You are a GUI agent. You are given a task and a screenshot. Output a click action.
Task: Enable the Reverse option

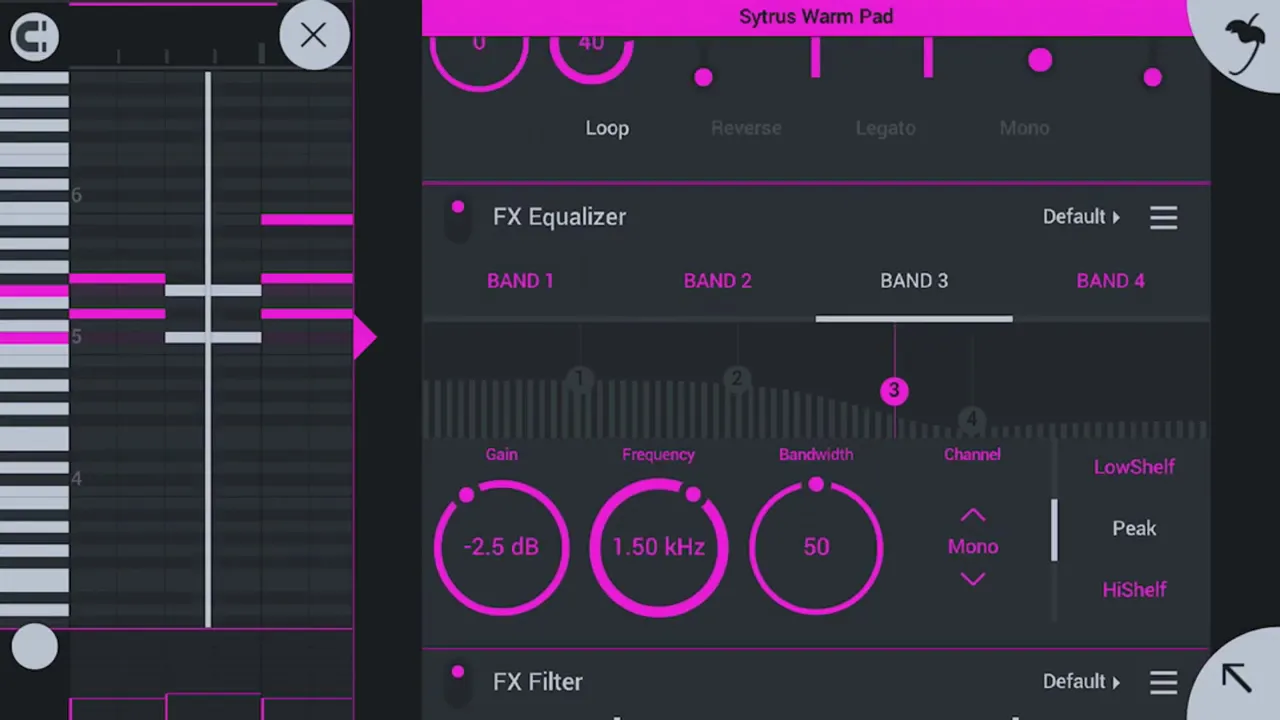click(x=746, y=128)
